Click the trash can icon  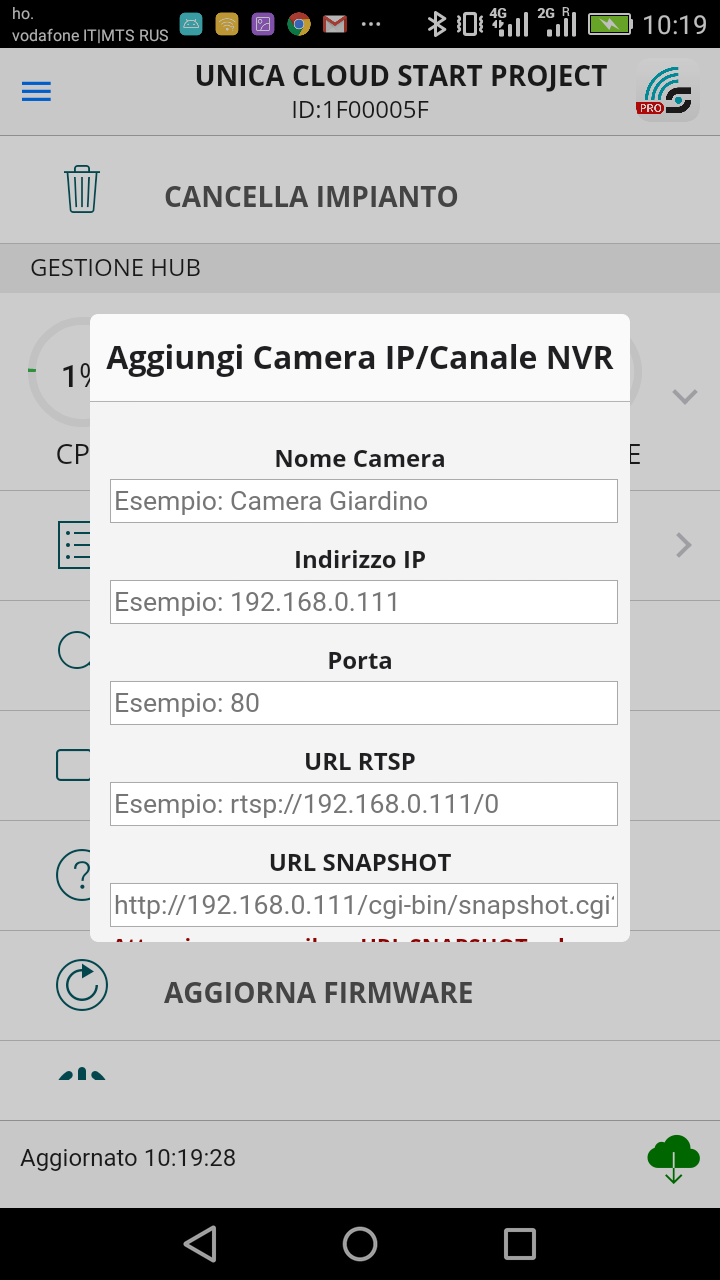pos(82,189)
